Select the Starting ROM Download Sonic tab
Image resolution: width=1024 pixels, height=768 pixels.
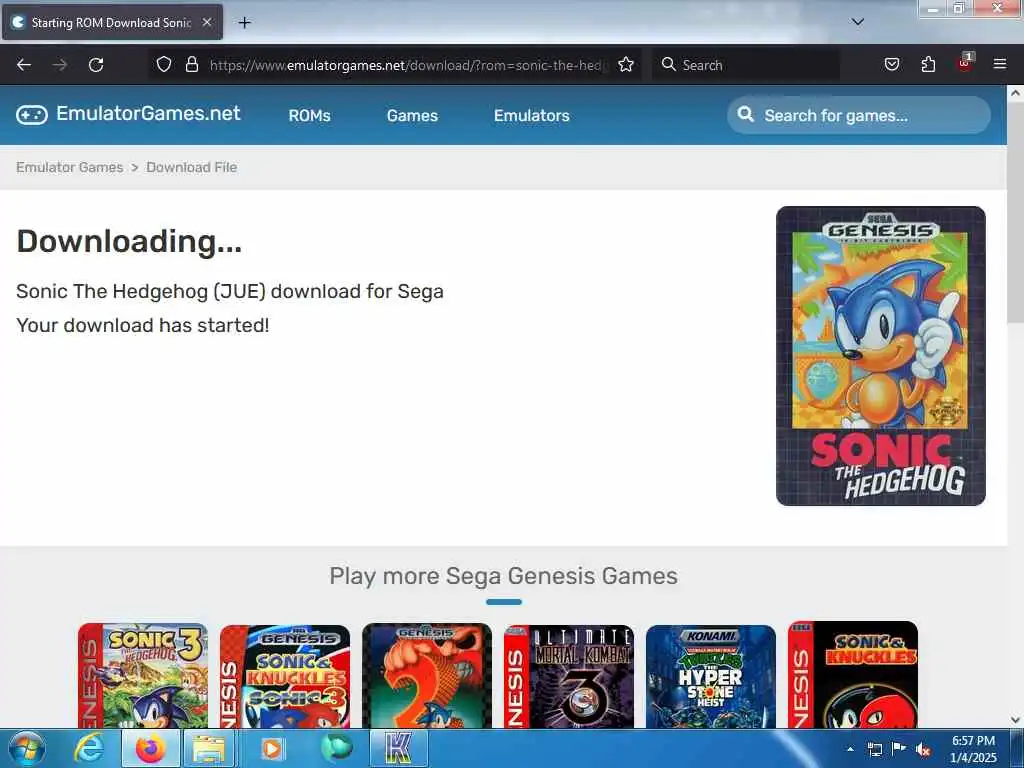click(112, 23)
